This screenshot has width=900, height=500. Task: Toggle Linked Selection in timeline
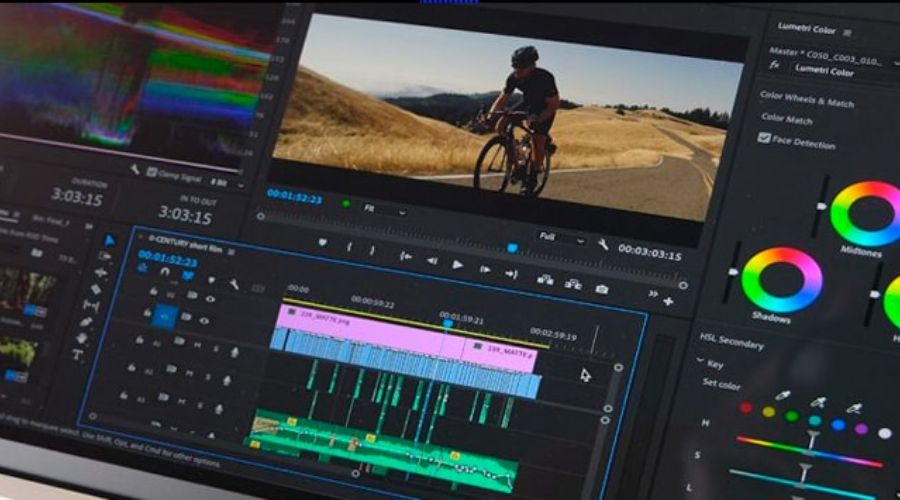pos(188,276)
